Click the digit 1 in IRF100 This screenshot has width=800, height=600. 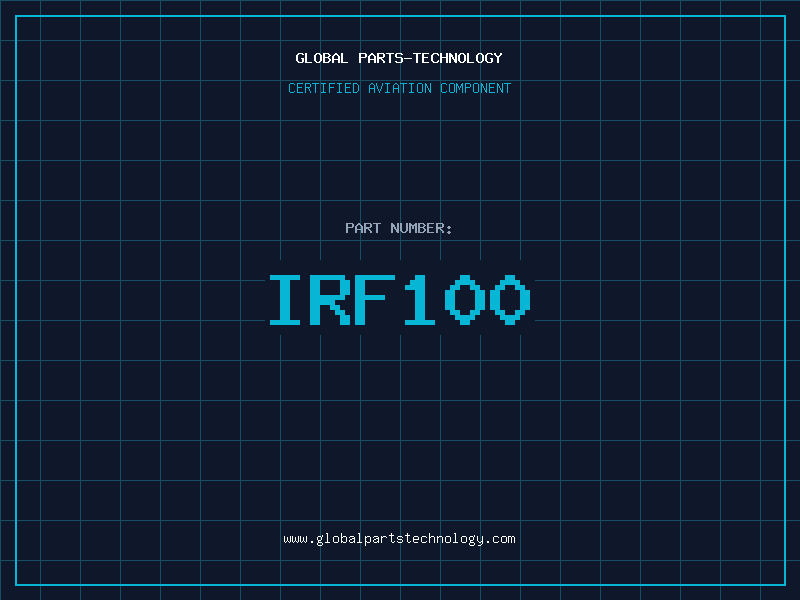click(421, 300)
